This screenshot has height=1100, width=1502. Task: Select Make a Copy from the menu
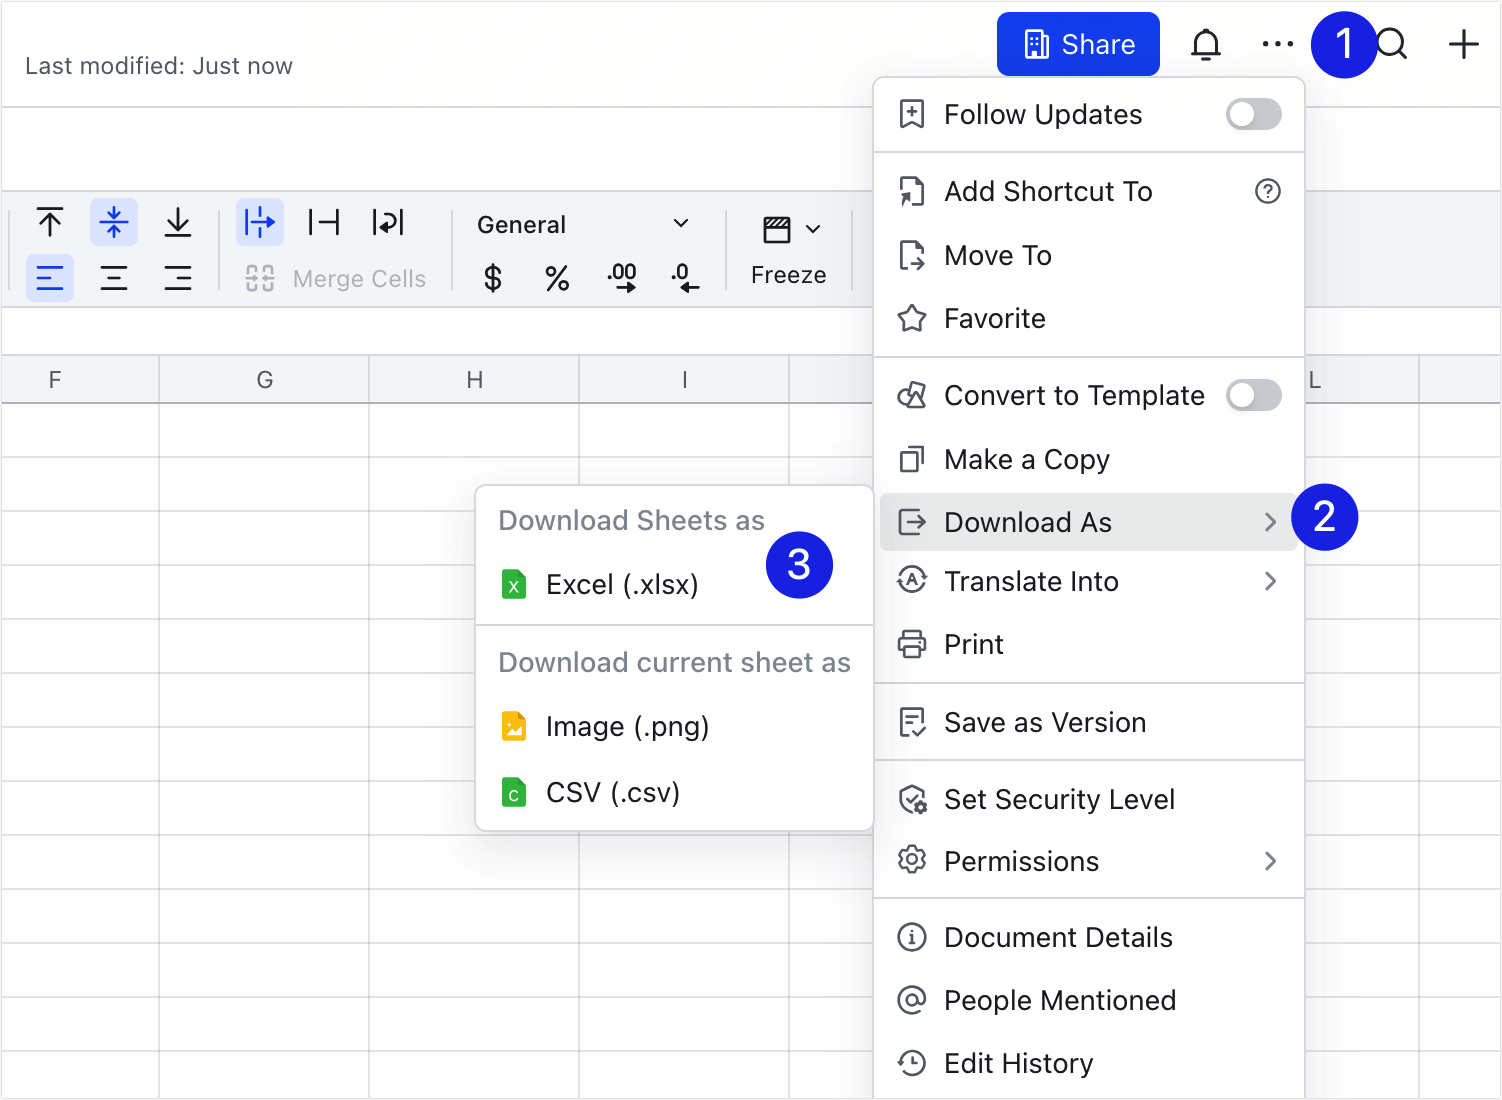pyautogui.click(x=1026, y=459)
